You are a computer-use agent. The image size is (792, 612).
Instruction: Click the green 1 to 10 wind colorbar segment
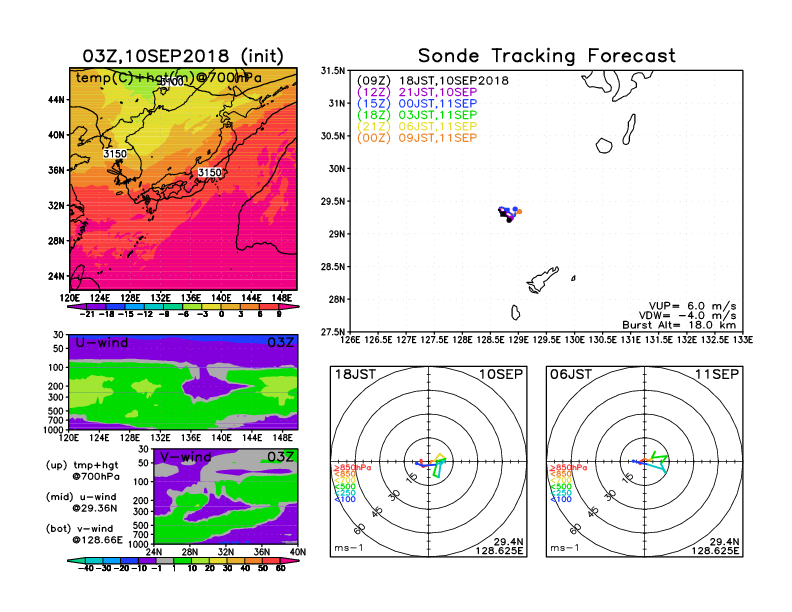click(182, 560)
